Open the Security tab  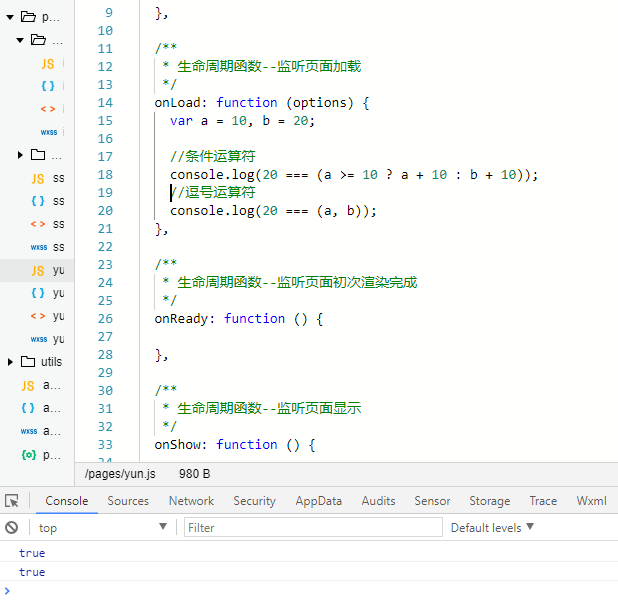pyautogui.click(x=254, y=501)
